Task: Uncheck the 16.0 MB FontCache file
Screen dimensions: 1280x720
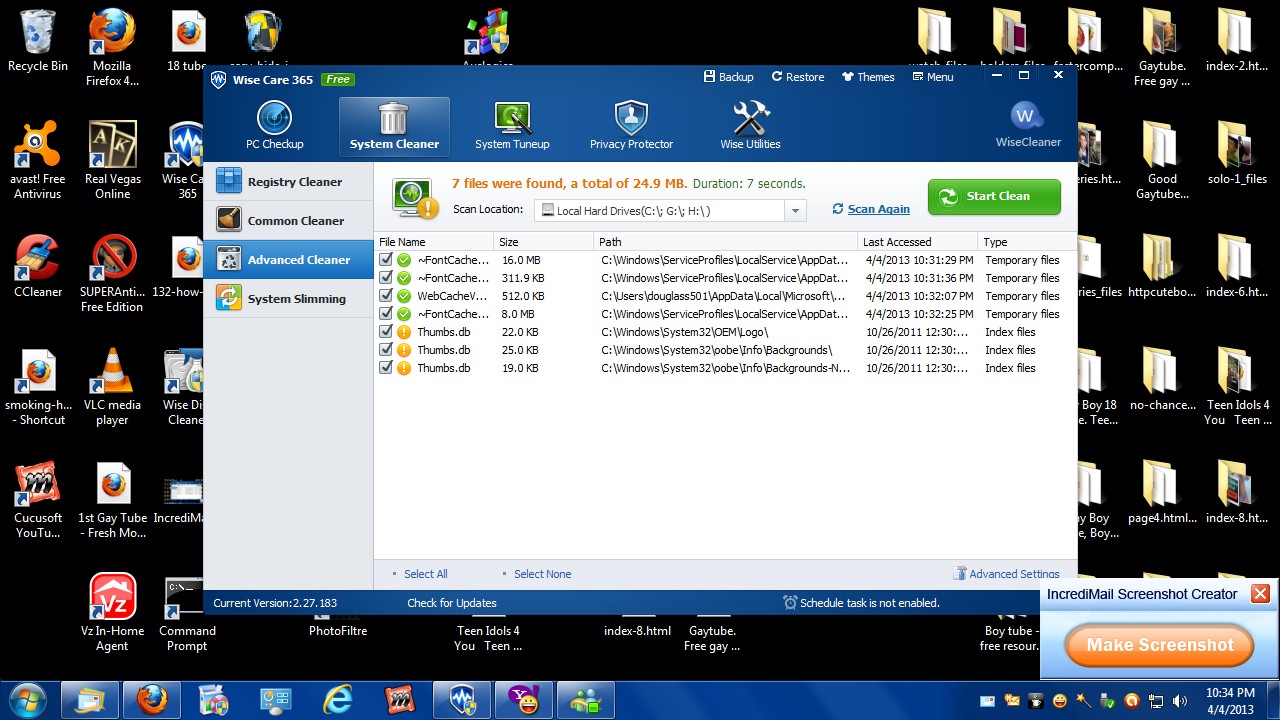Action: click(386, 260)
